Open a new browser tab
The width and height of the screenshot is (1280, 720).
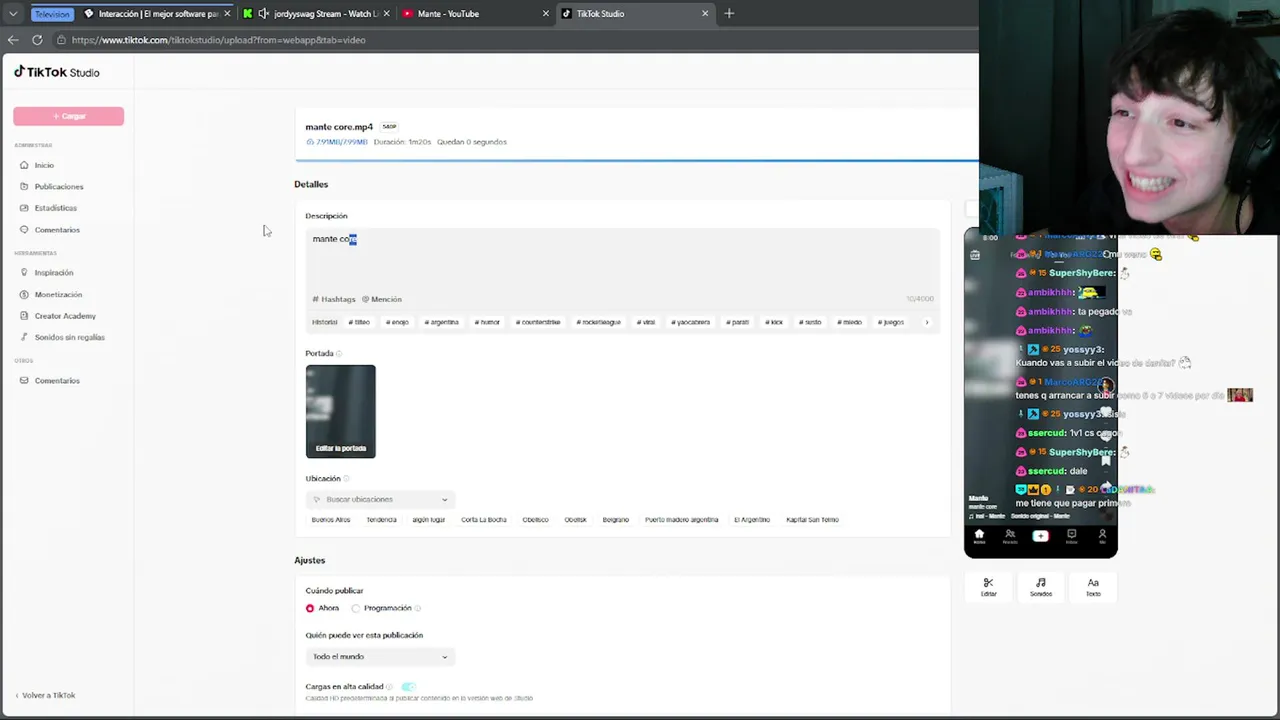pyautogui.click(x=729, y=14)
